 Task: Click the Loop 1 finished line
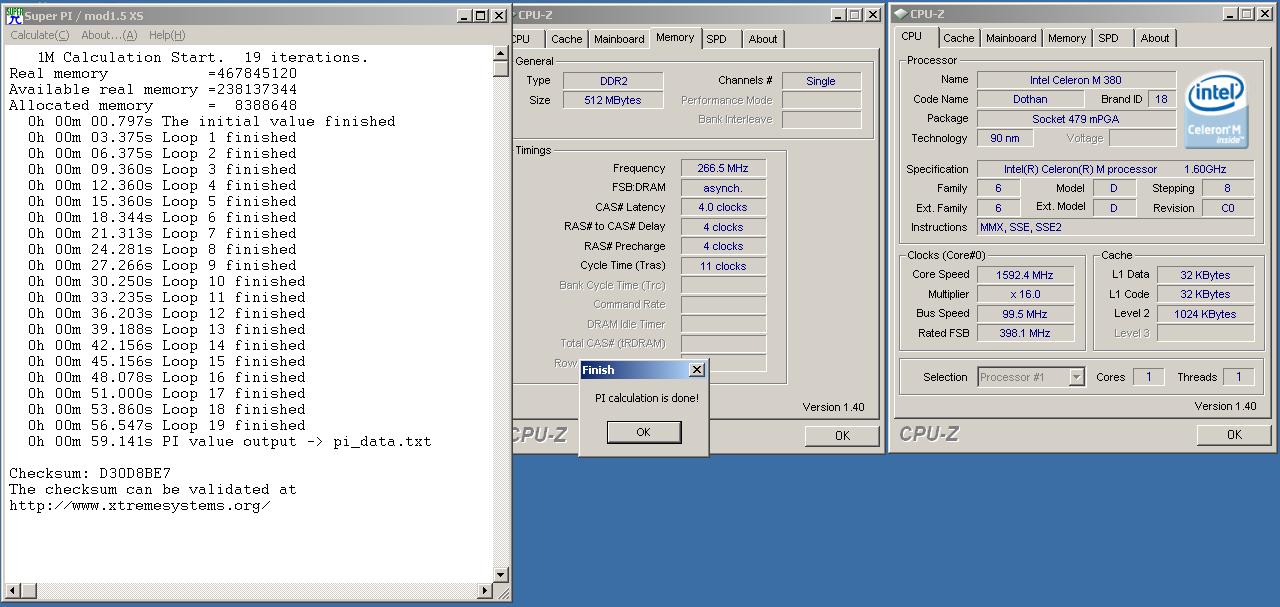coord(162,137)
